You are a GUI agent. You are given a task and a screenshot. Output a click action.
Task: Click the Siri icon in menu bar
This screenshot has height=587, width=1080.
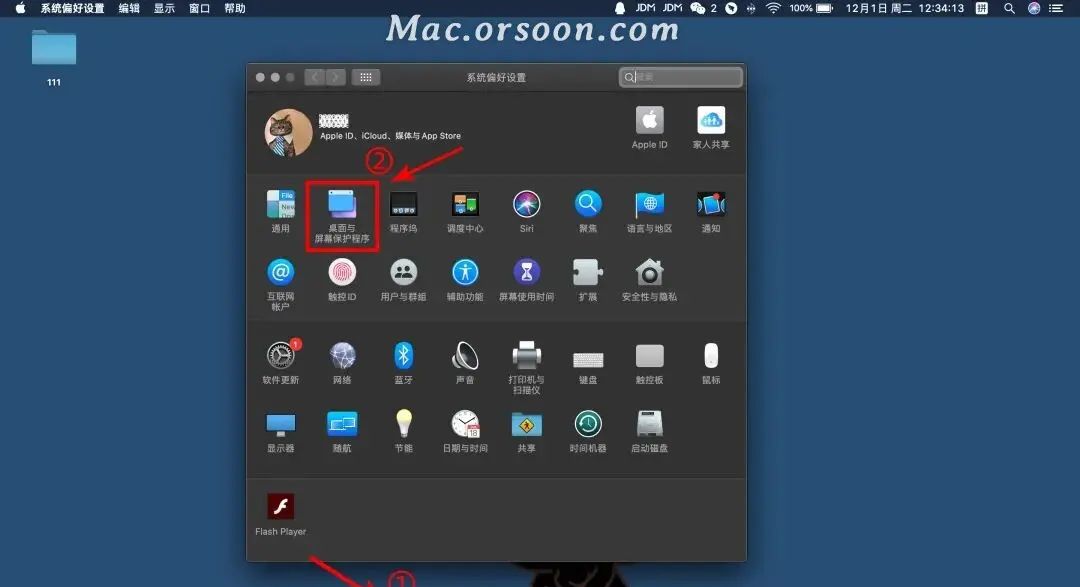1034,8
